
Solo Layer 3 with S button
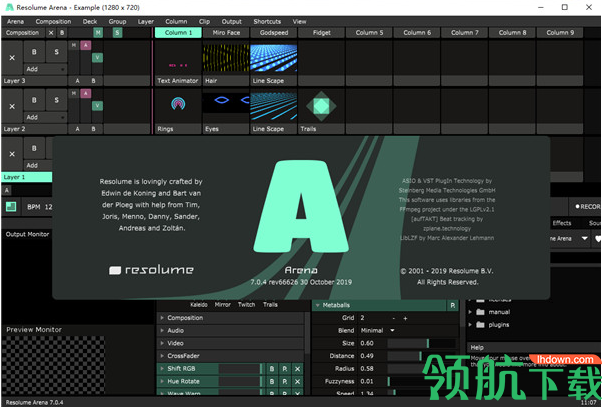pyautogui.click(x=56, y=52)
